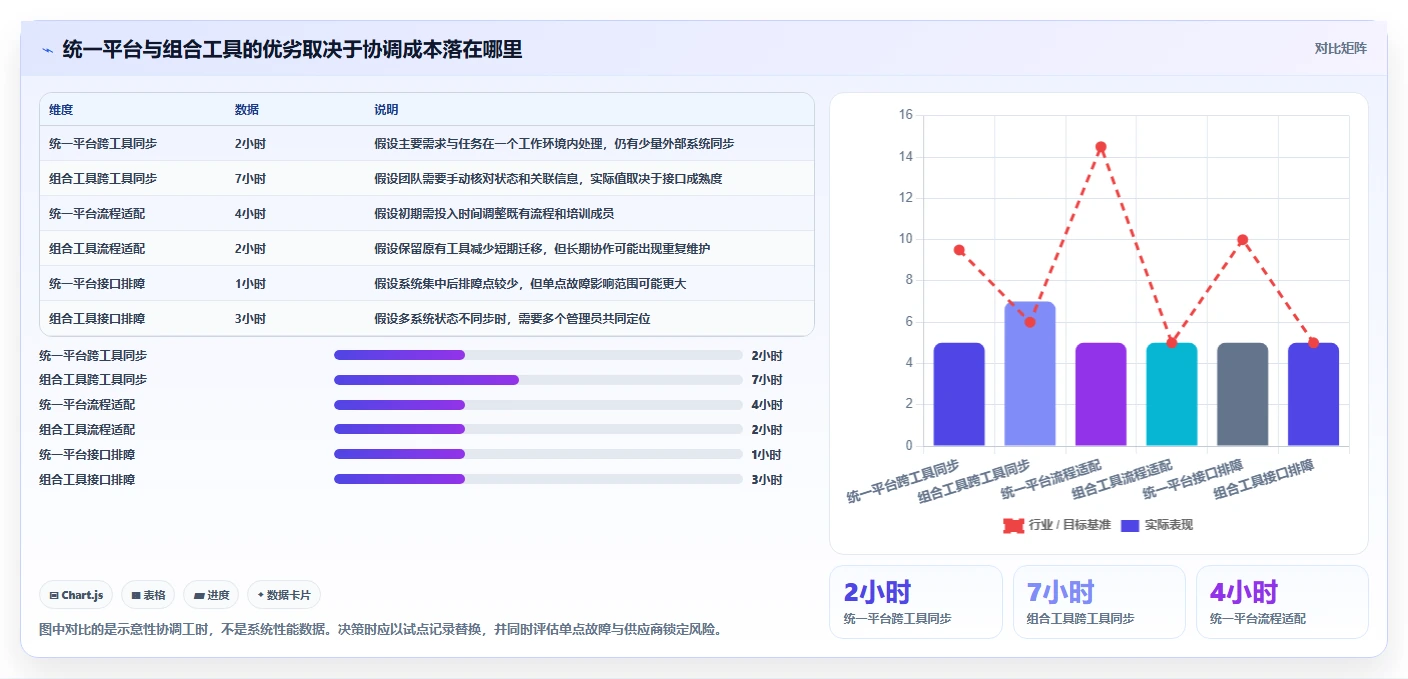This screenshot has height=679, width=1408.
Task: Toggle the 行业 / 目标基准 legend entry
Action: point(1056,525)
